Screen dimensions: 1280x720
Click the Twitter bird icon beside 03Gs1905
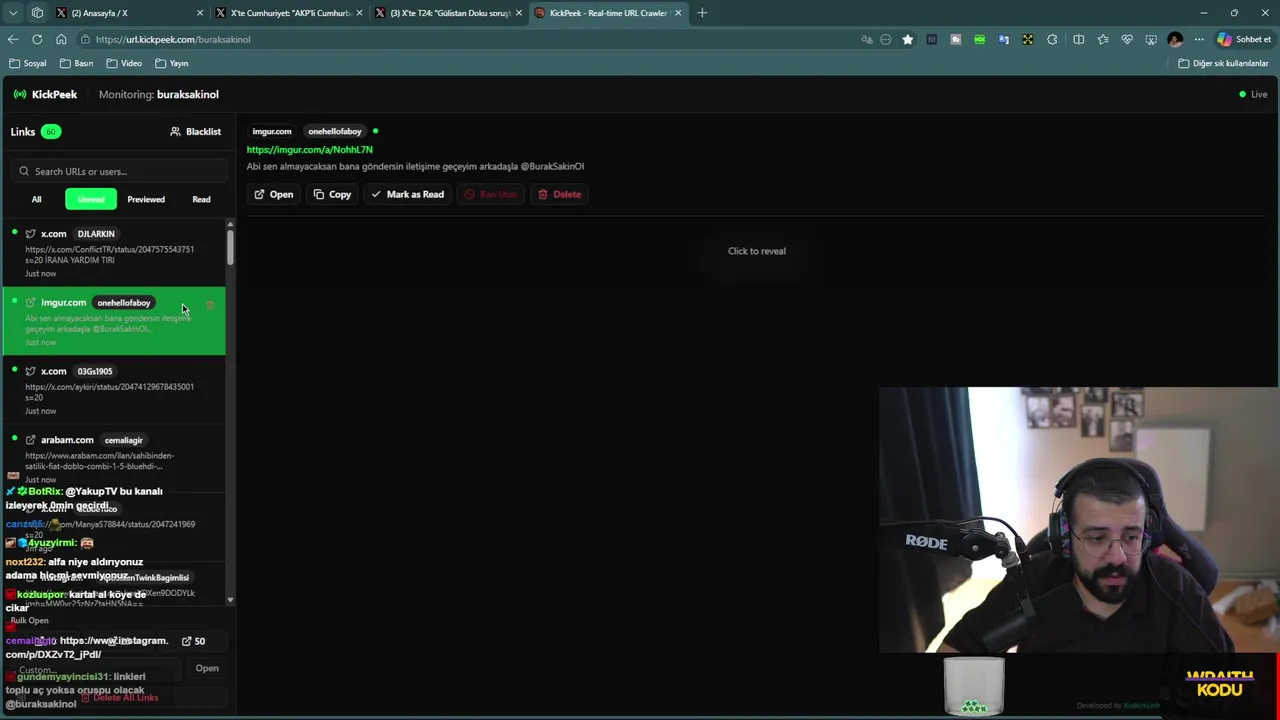(x=30, y=371)
